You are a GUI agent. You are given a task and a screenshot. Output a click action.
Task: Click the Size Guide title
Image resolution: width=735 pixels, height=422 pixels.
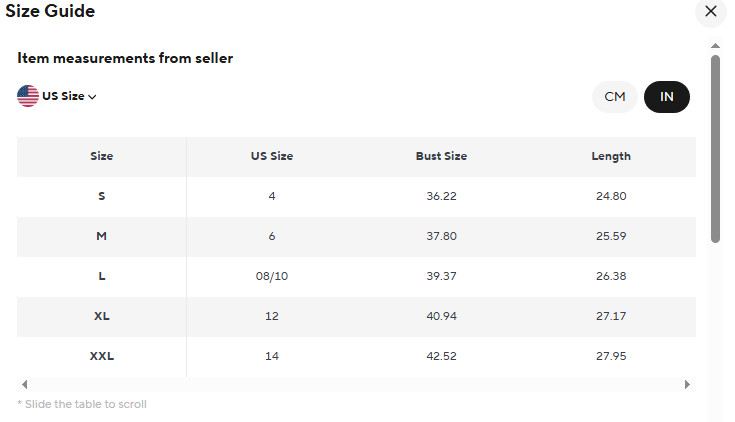pos(51,11)
